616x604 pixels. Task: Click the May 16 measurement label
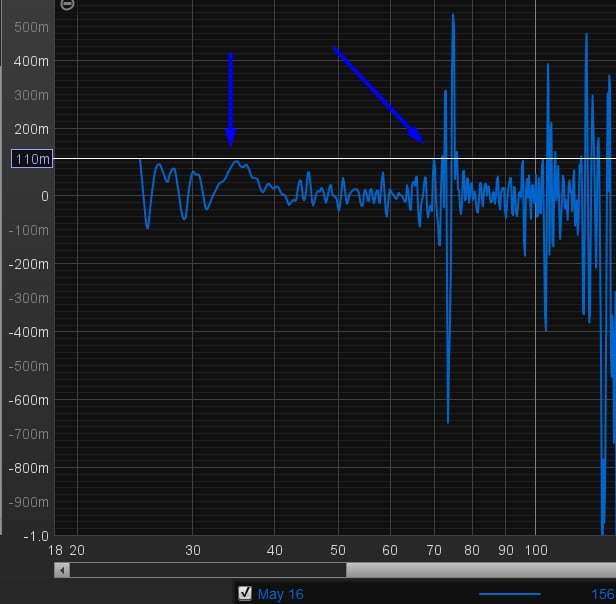(280, 594)
